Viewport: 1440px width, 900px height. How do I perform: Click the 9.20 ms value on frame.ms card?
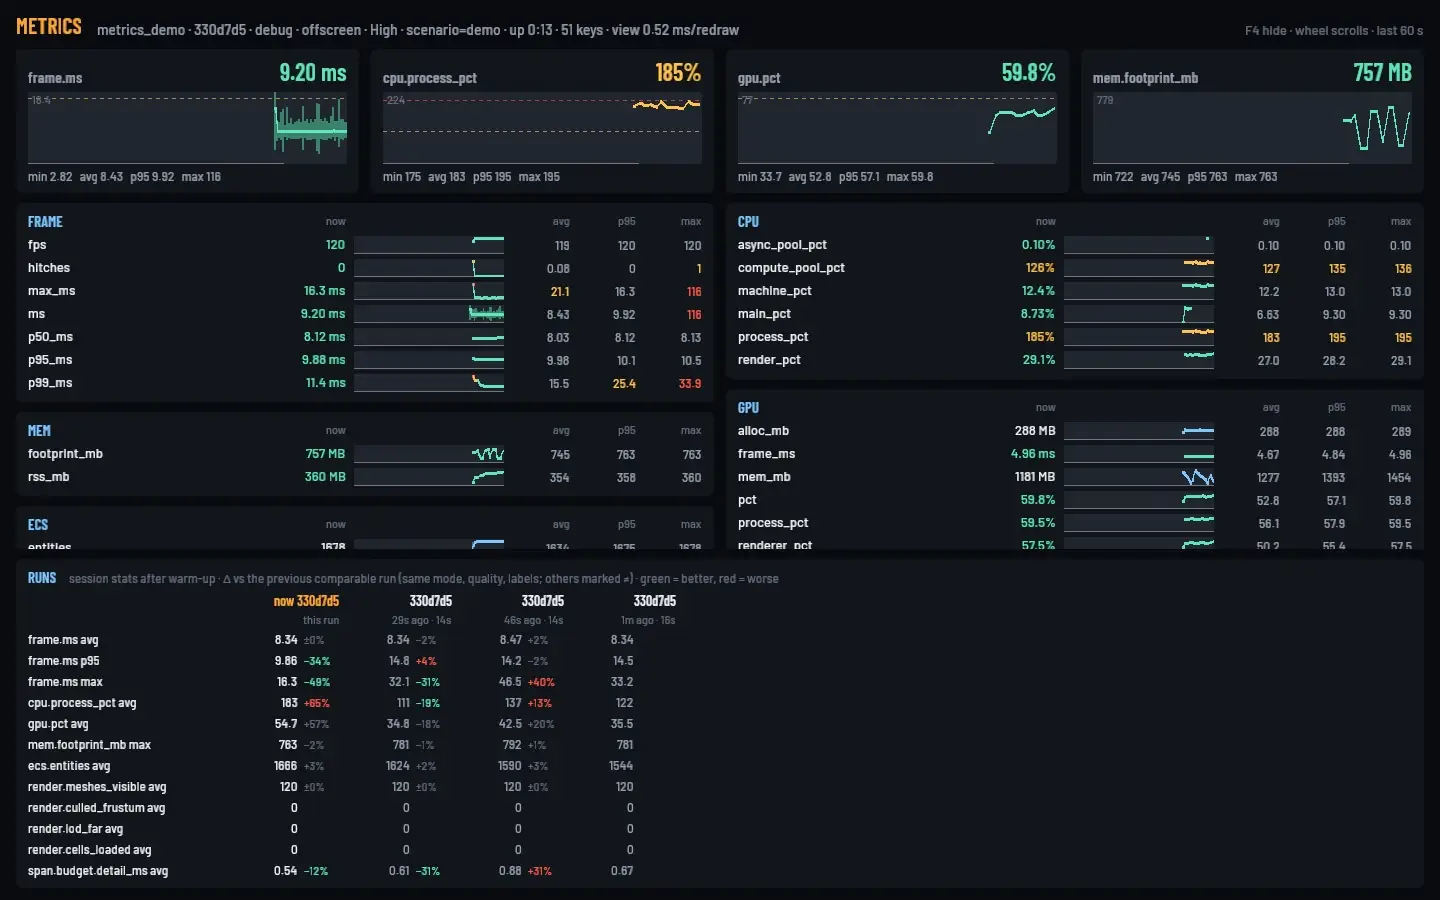click(313, 73)
